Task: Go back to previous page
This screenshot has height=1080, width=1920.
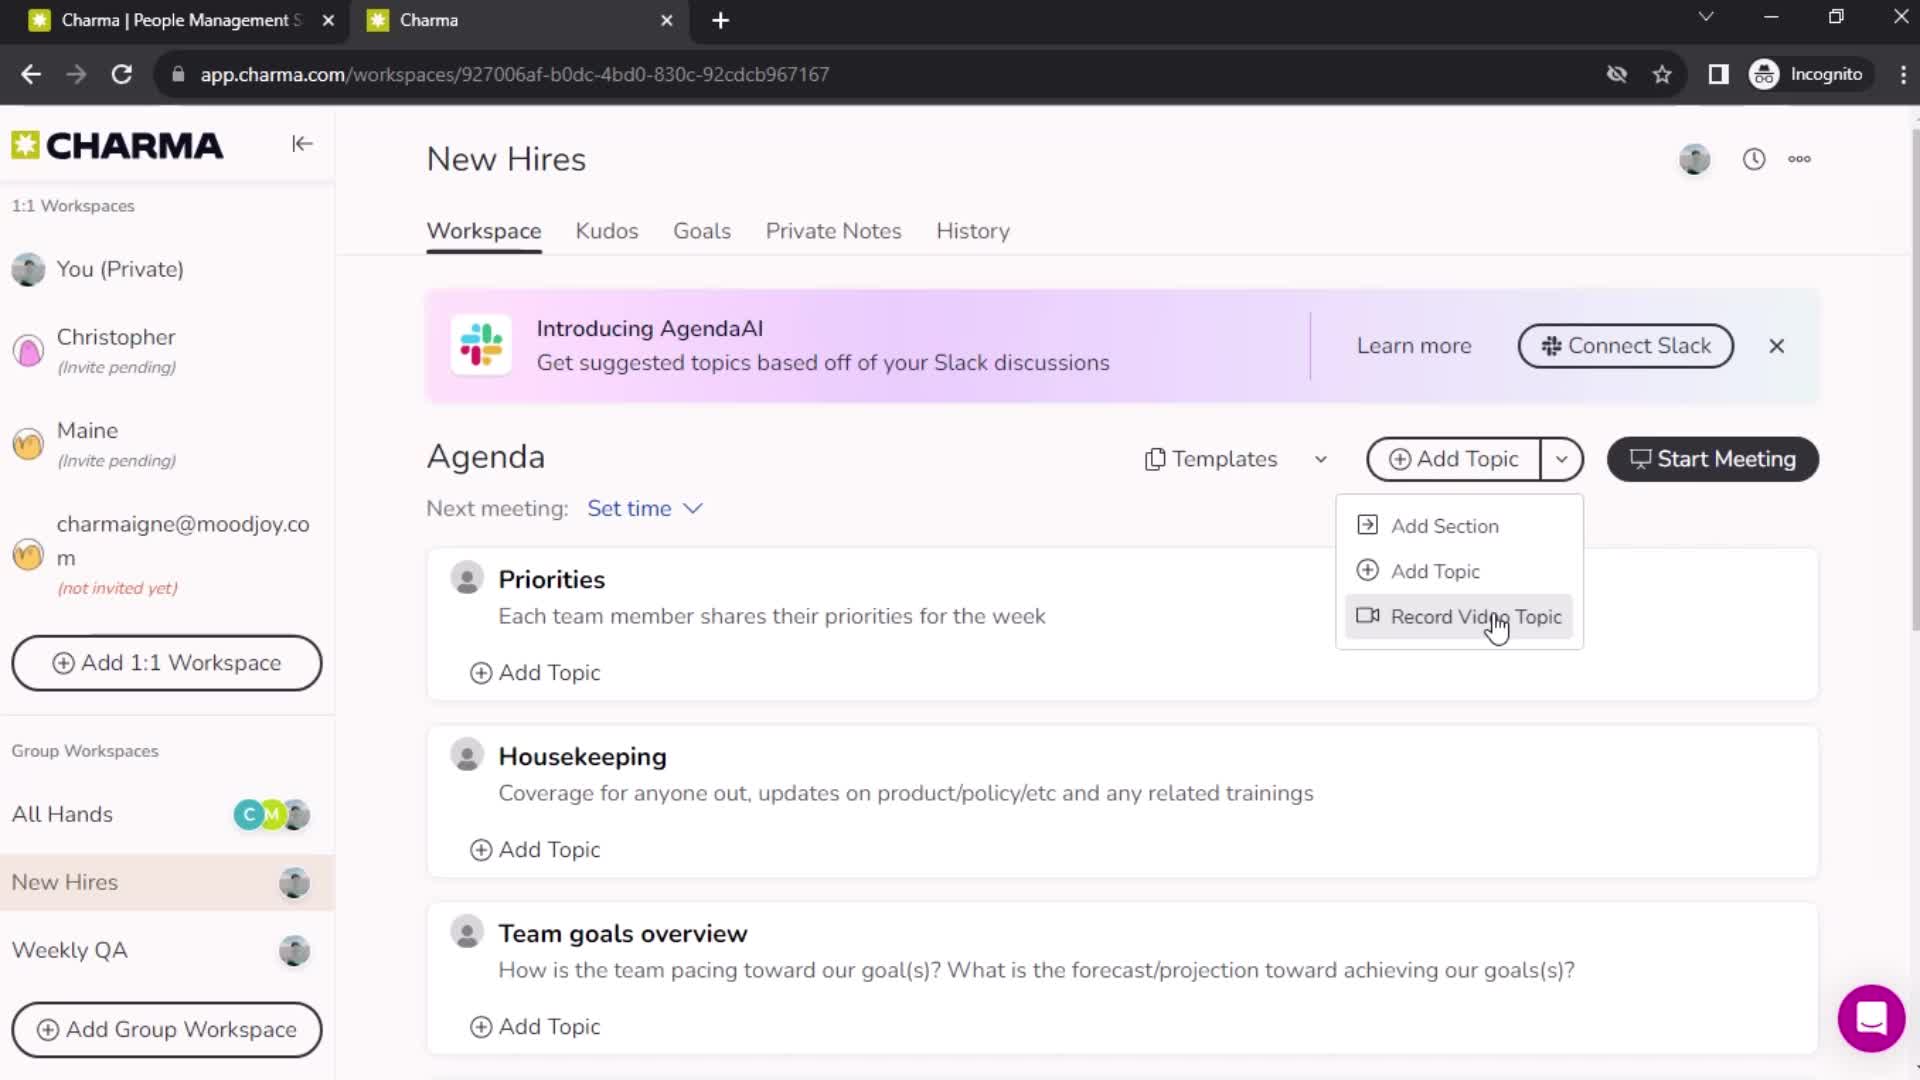Action: tap(31, 74)
